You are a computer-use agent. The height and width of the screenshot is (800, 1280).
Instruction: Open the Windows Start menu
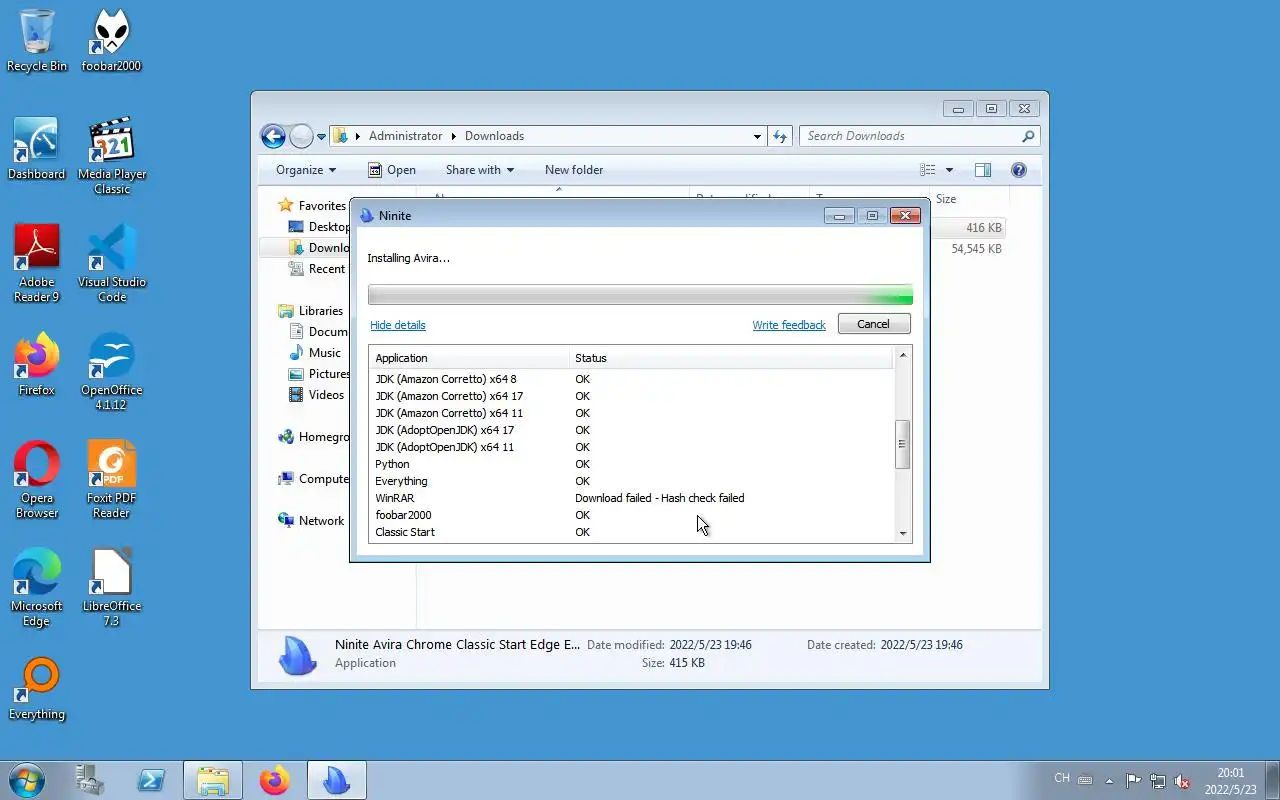click(x=27, y=780)
